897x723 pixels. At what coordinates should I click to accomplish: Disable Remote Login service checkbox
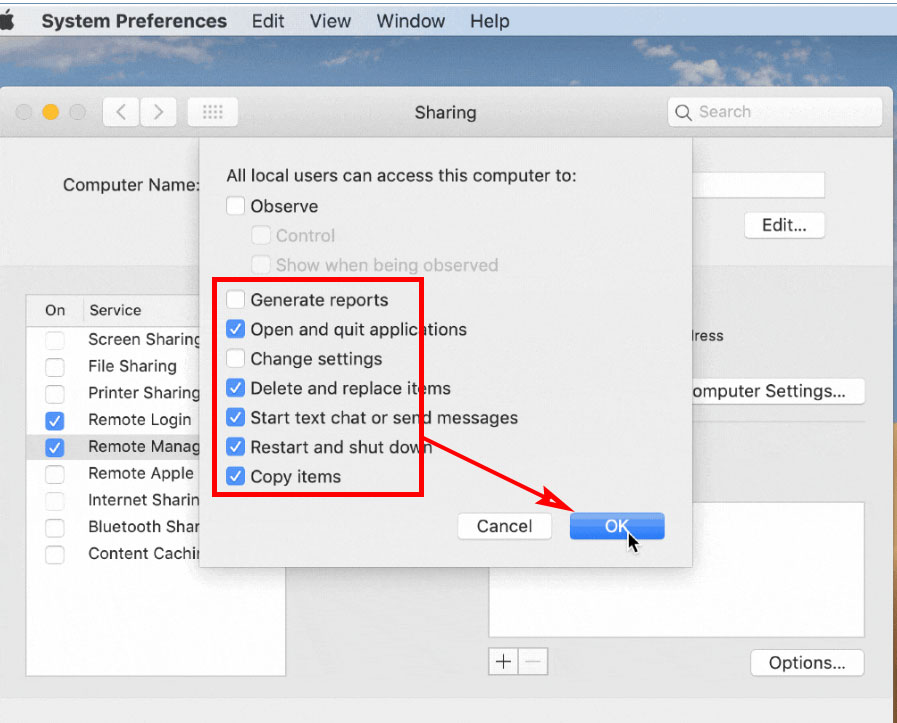point(55,420)
